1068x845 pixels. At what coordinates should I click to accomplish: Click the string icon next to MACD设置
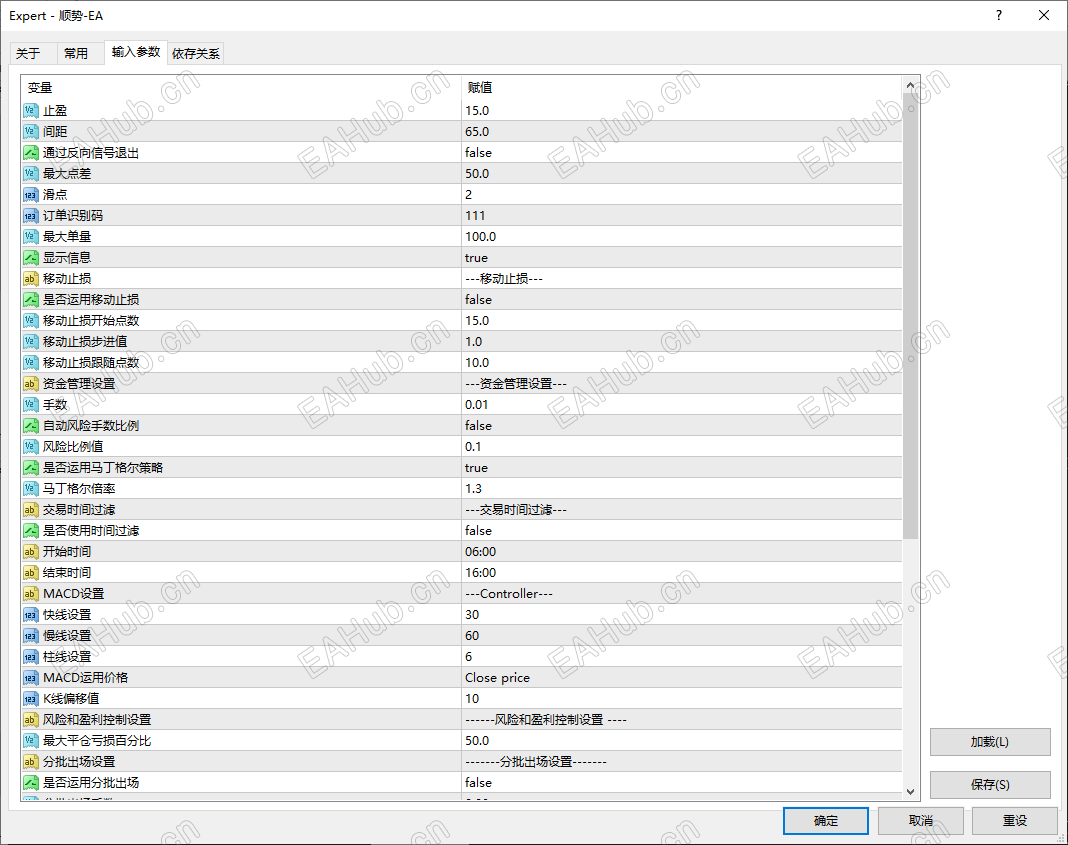pyautogui.click(x=30, y=593)
